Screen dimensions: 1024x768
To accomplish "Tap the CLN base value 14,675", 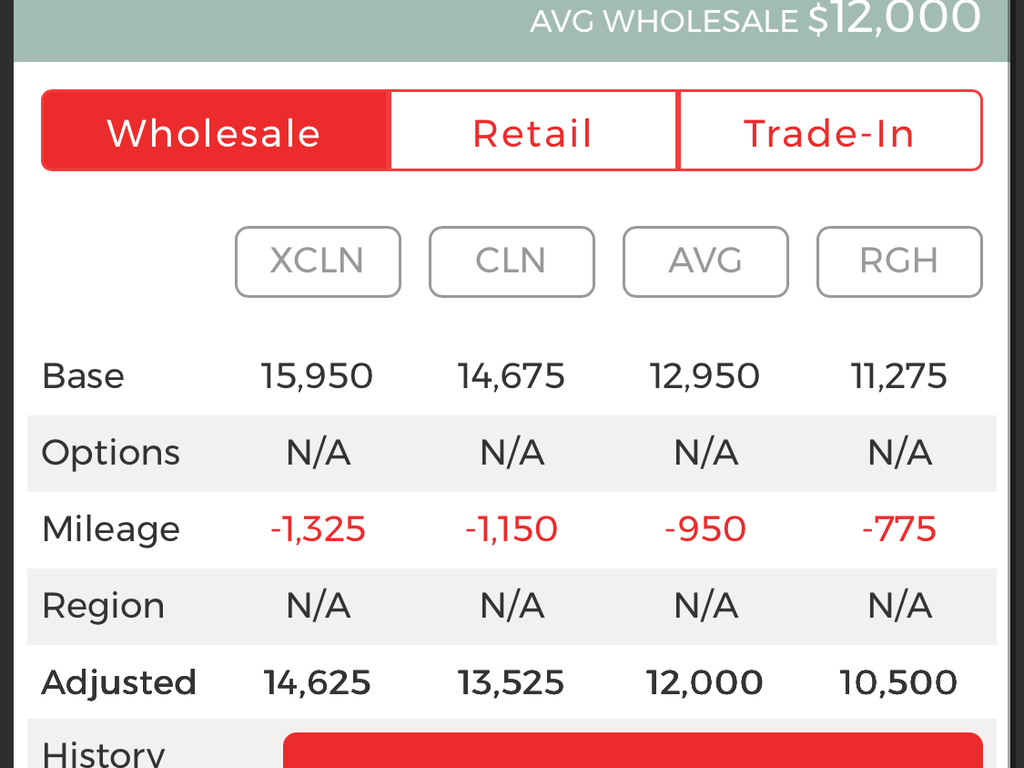I will click(x=511, y=376).
